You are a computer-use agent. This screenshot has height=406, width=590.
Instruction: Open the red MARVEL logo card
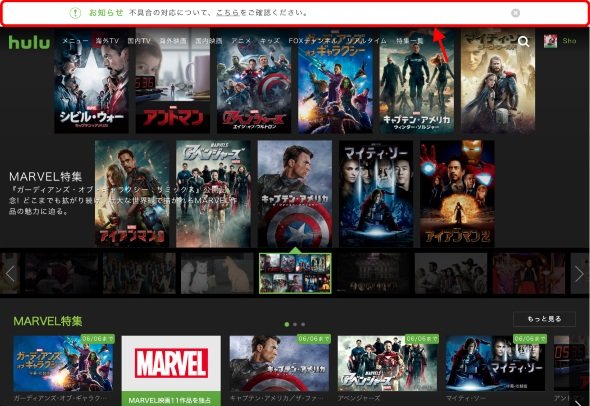click(171, 363)
